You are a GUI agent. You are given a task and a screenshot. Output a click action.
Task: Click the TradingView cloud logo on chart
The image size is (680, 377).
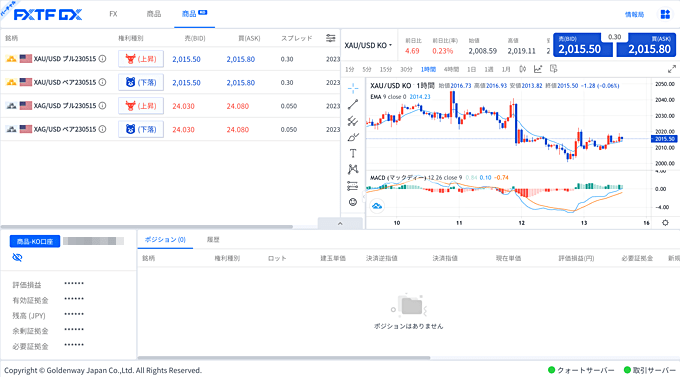(377, 206)
